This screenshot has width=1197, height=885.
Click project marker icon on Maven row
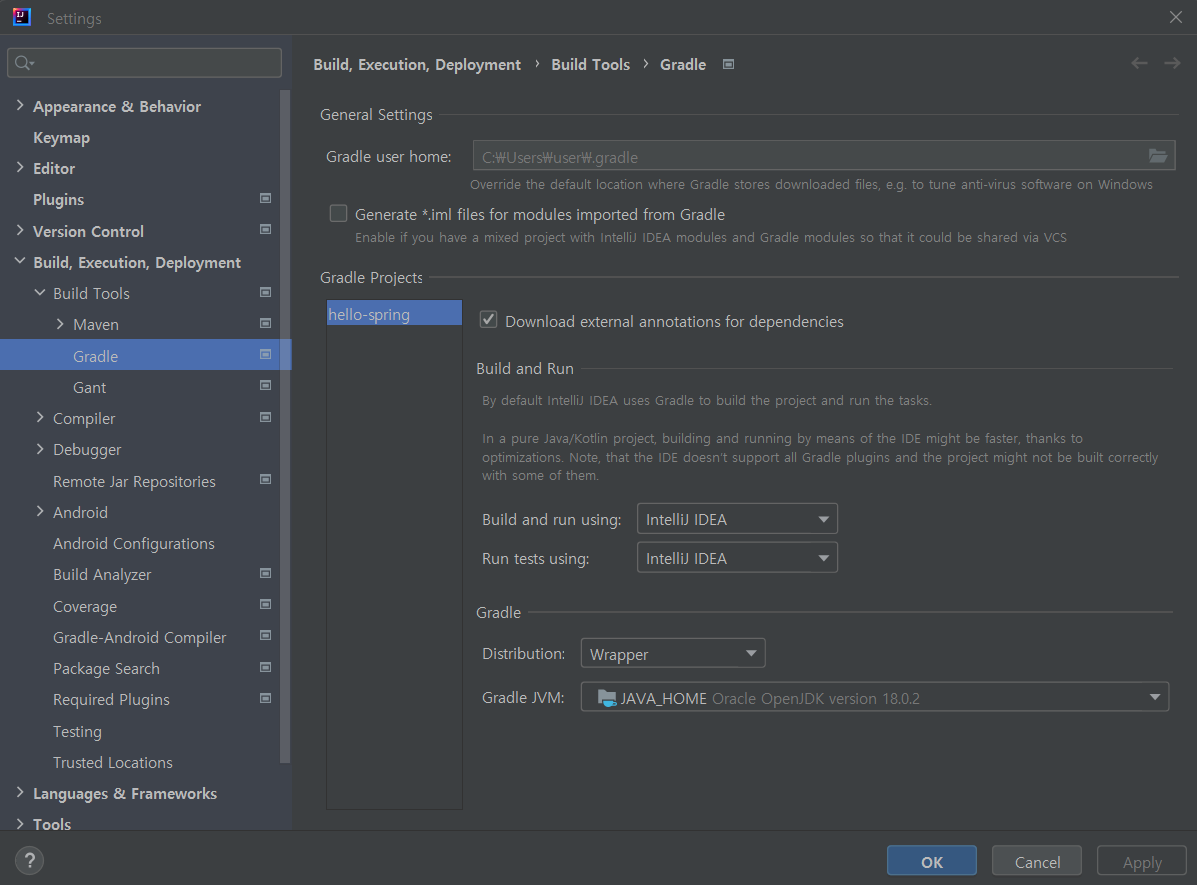pyautogui.click(x=266, y=324)
